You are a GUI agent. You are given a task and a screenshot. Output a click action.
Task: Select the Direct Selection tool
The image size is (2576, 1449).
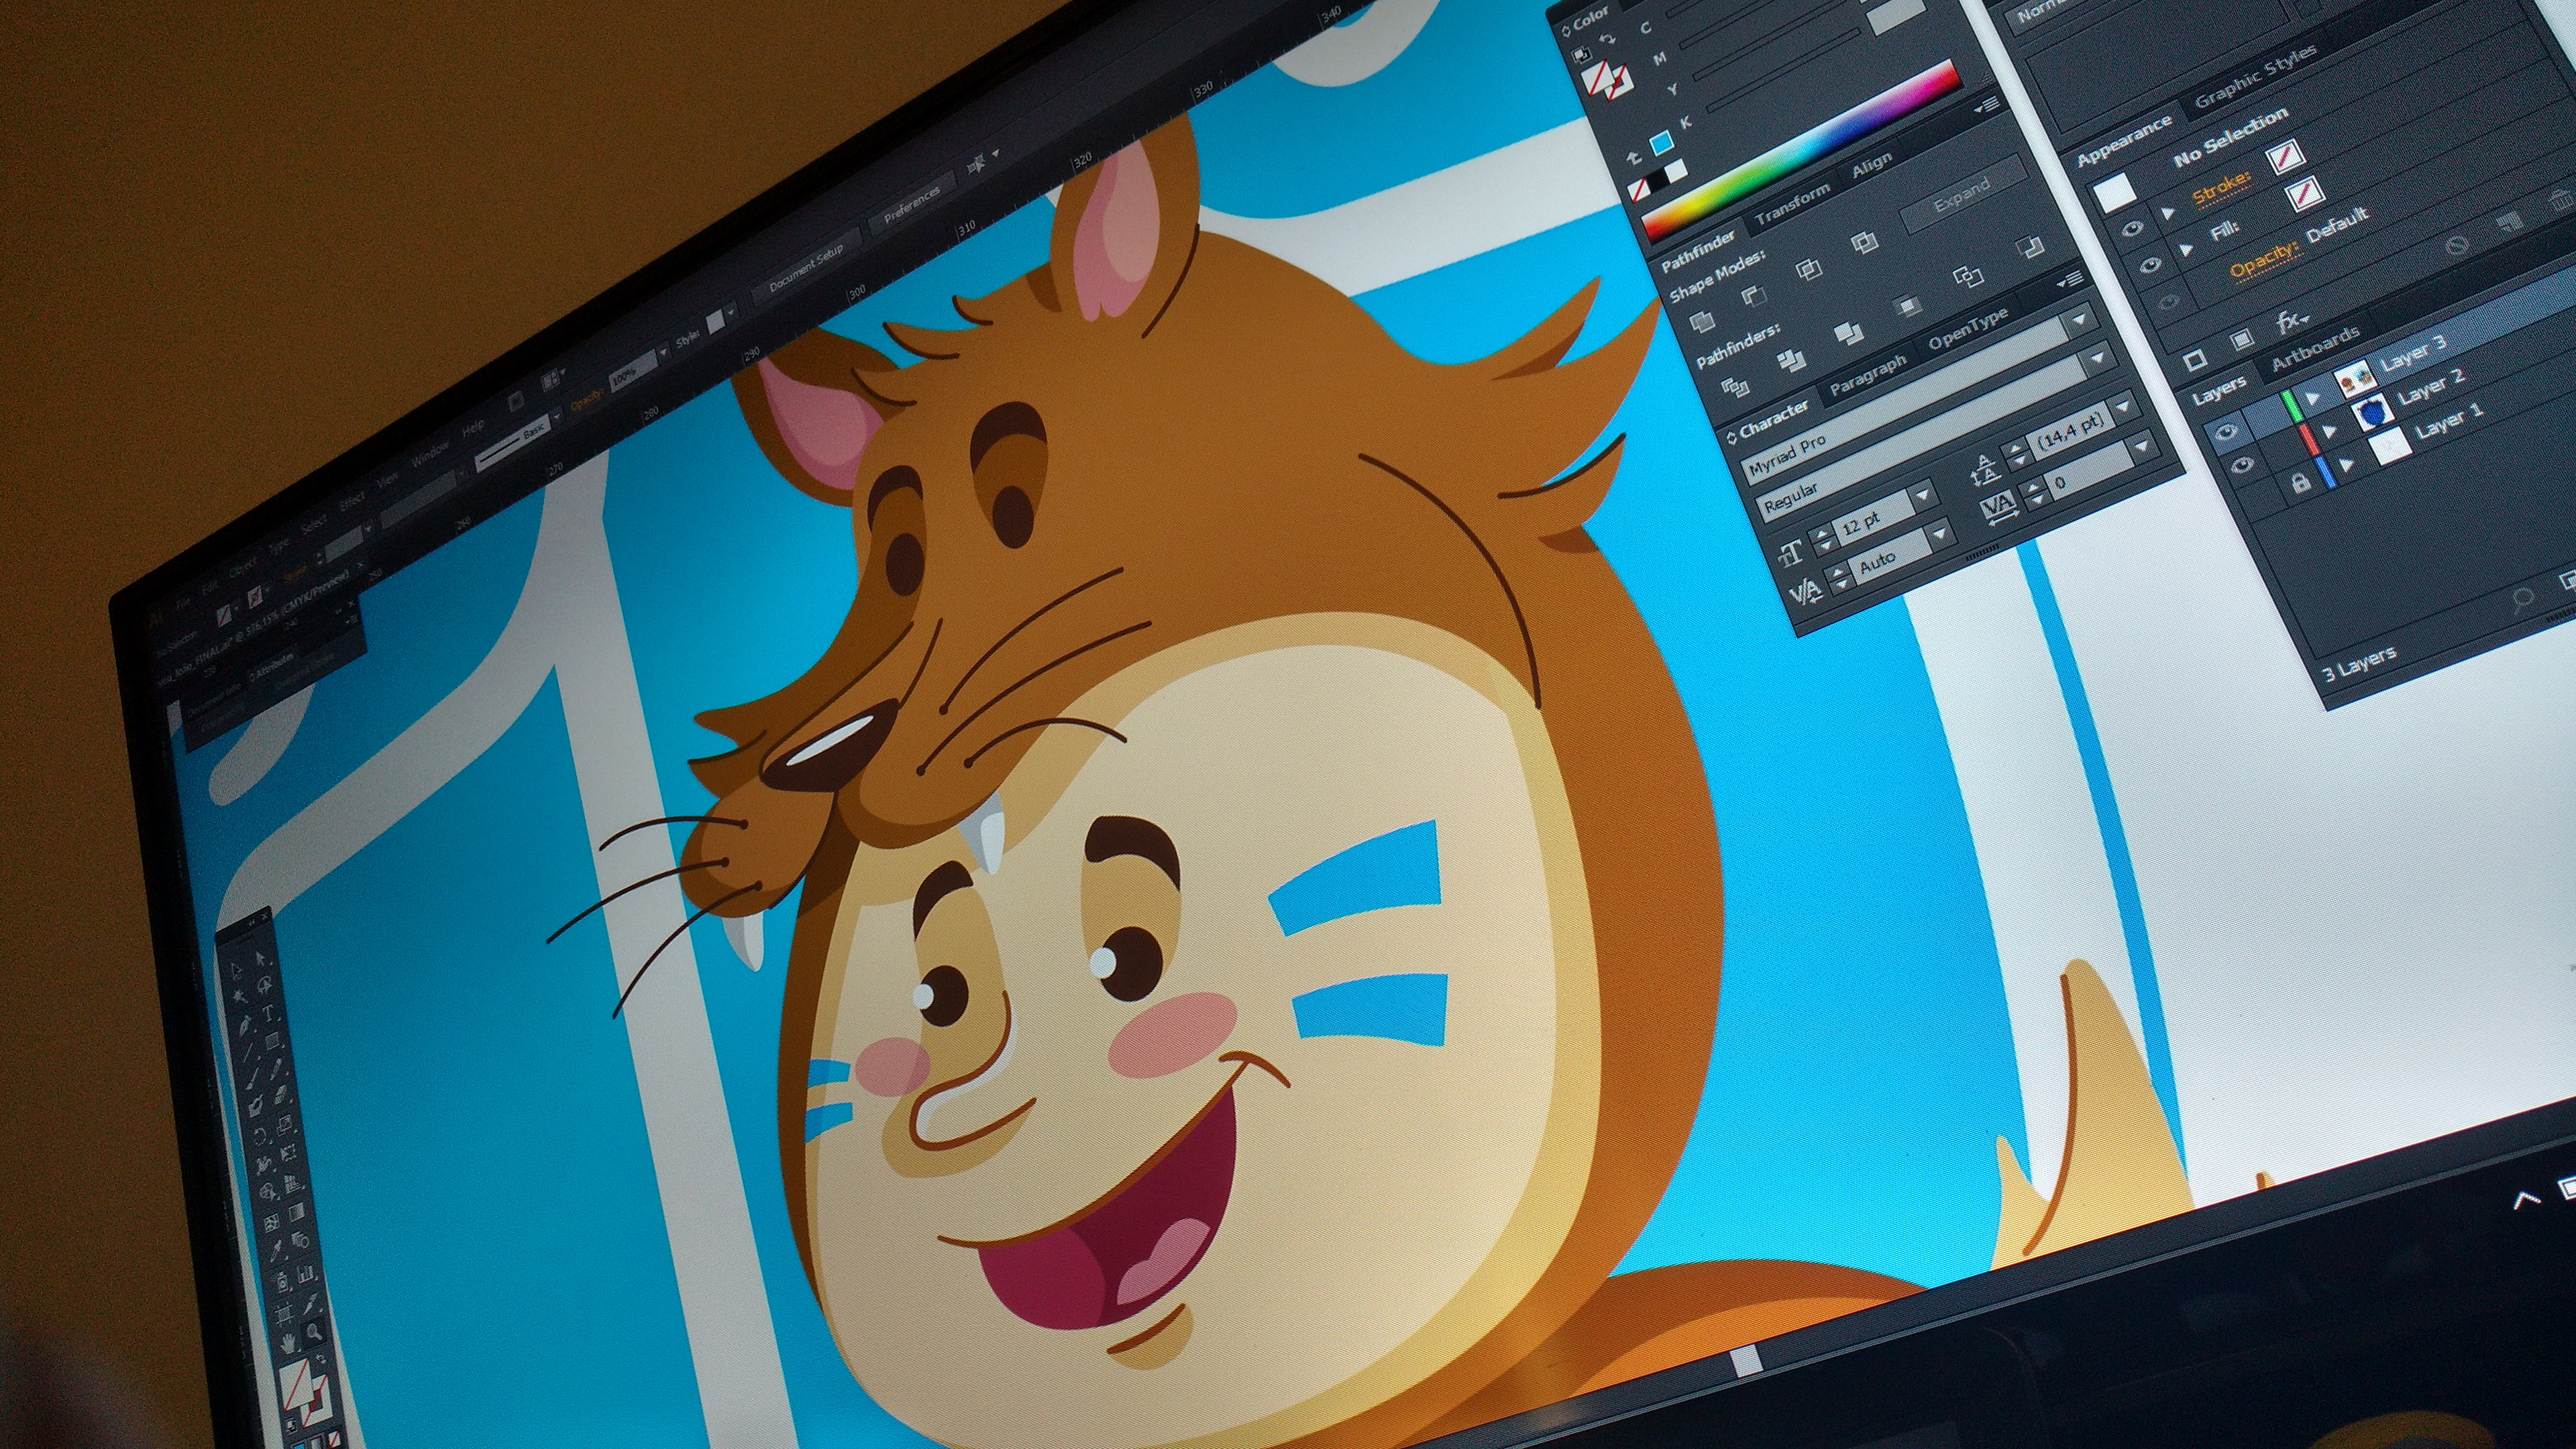(x=260, y=959)
